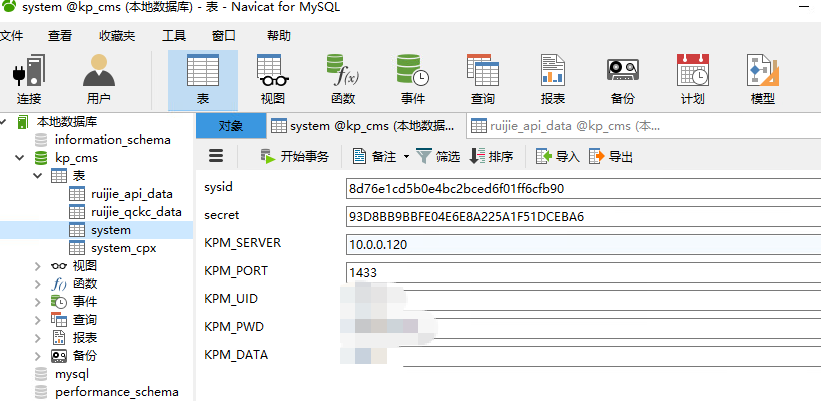Click the Connection (连接) toolbar icon
Screen dimensions: 821x401
tap(29, 79)
